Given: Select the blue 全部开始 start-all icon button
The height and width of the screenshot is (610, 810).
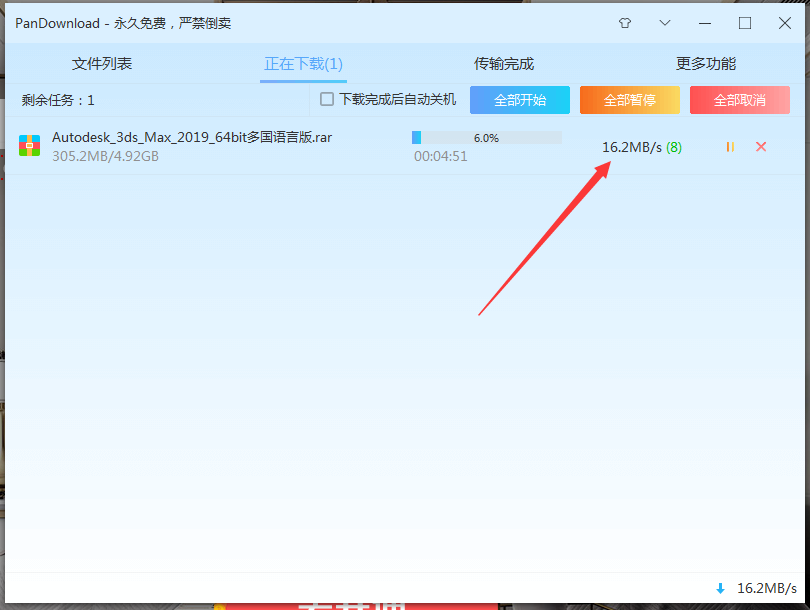Looking at the screenshot, I should click(519, 100).
